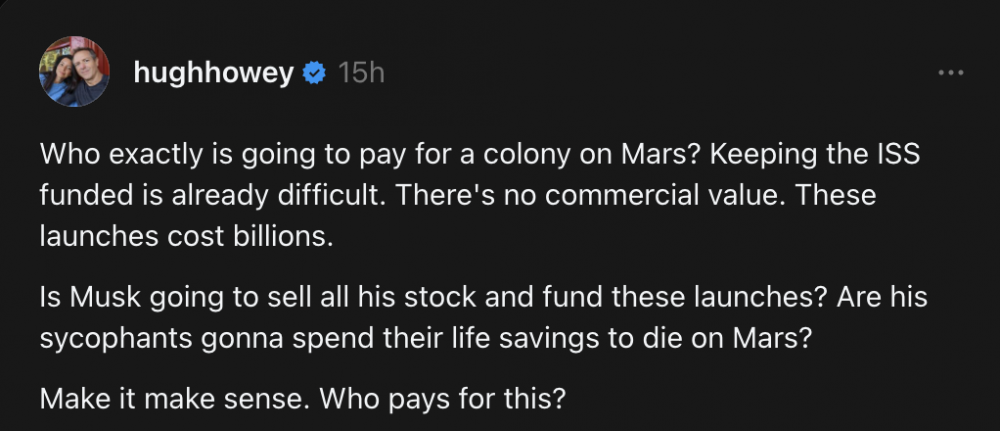Open hughhowey's profile picture
The height and width of the screenshot is (431, 1000).
point(73,73)
